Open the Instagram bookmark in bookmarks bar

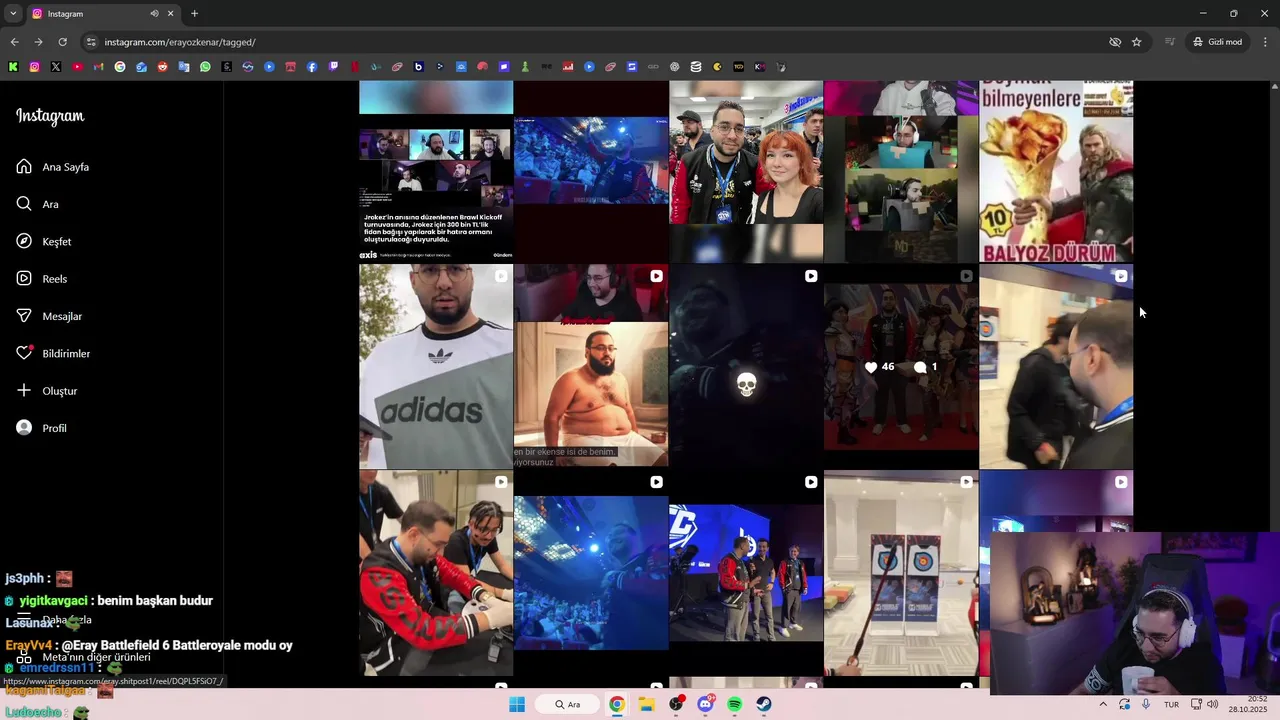(x=34, y=67)
